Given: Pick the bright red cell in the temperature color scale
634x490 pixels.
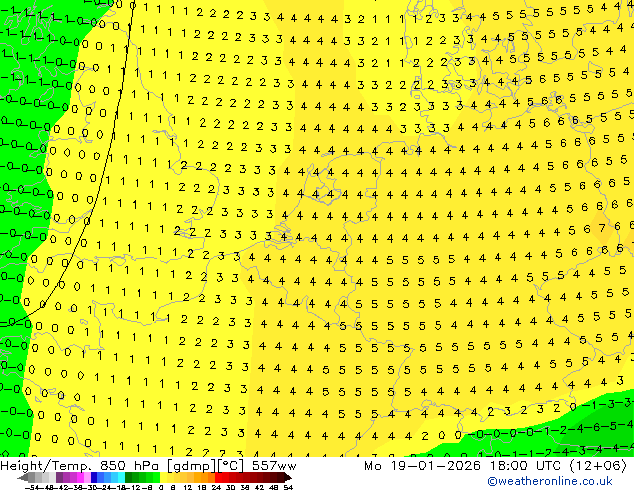Looking at the screenshot, I should click(x=219, y=477).
